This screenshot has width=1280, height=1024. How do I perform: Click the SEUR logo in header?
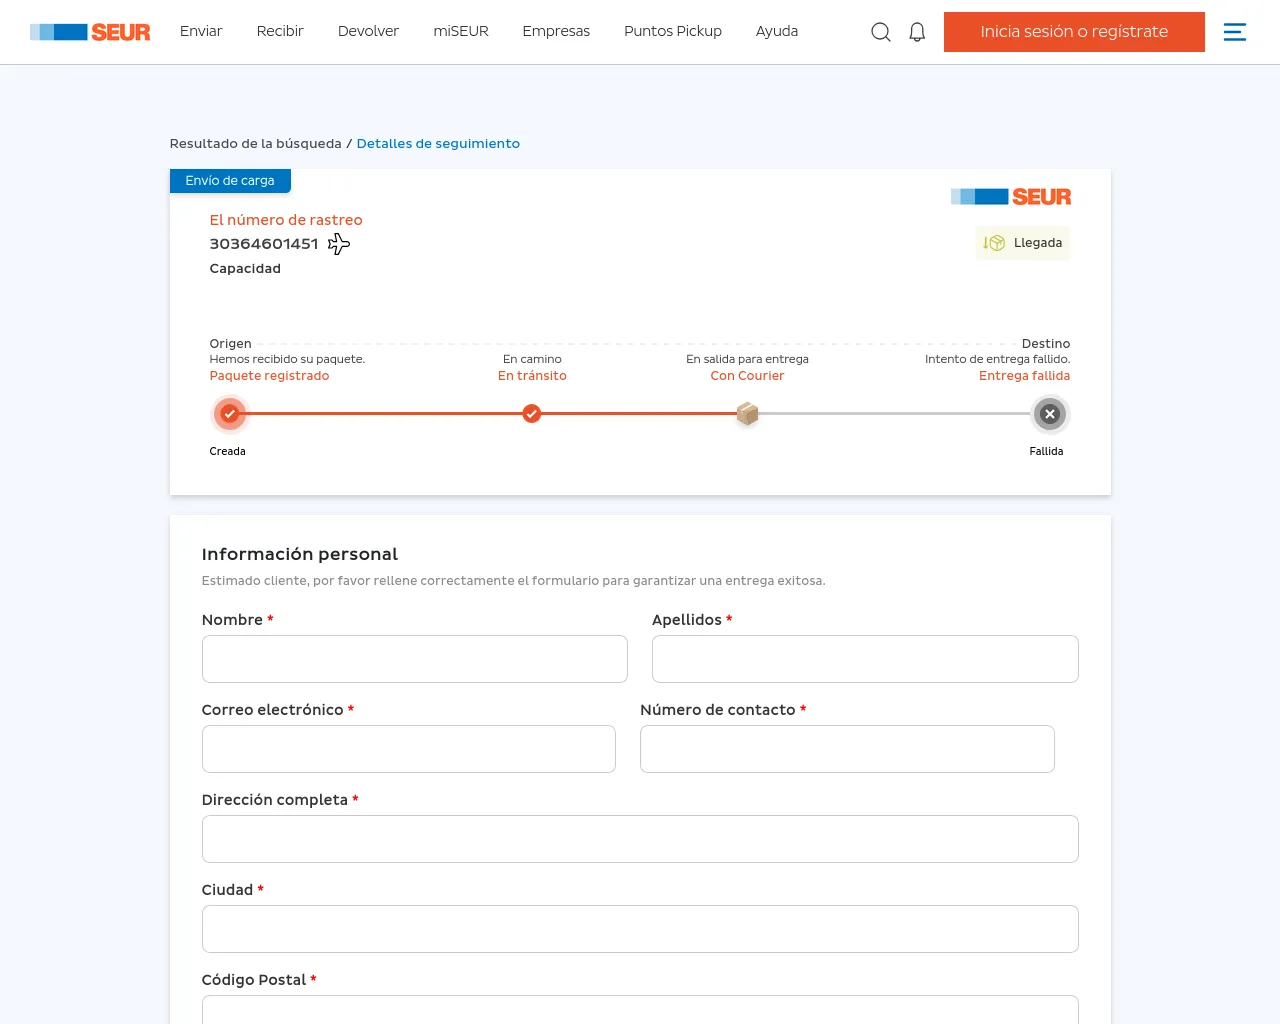pos(90,32)
